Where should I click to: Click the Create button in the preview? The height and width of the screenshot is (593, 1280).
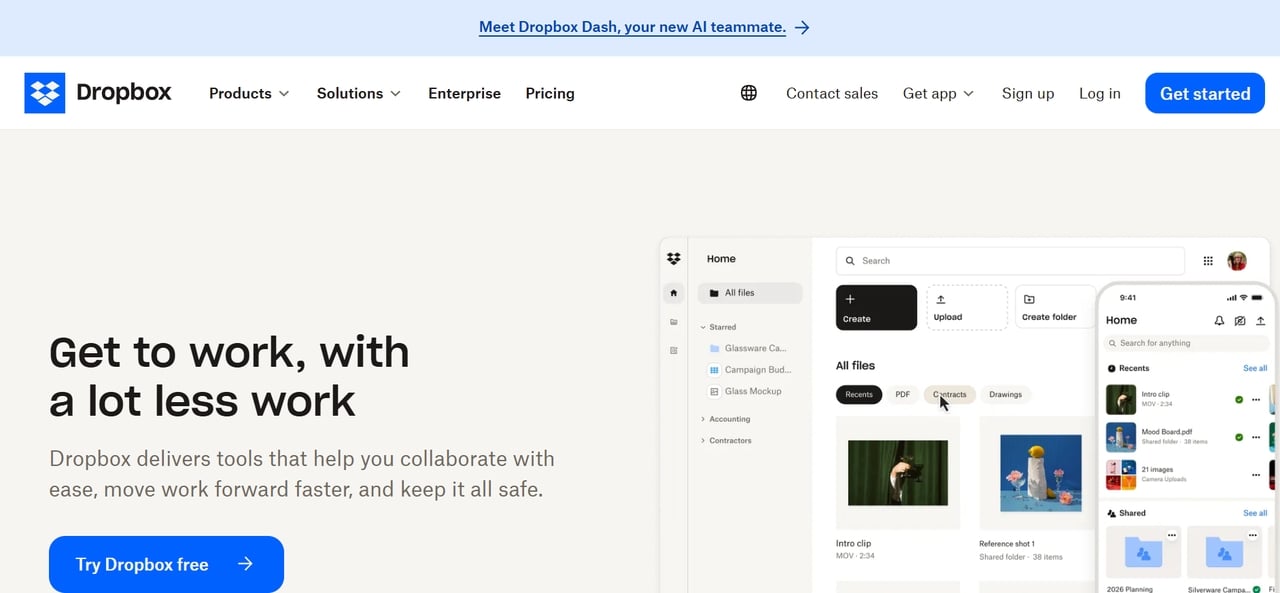[x=877, y=307]
